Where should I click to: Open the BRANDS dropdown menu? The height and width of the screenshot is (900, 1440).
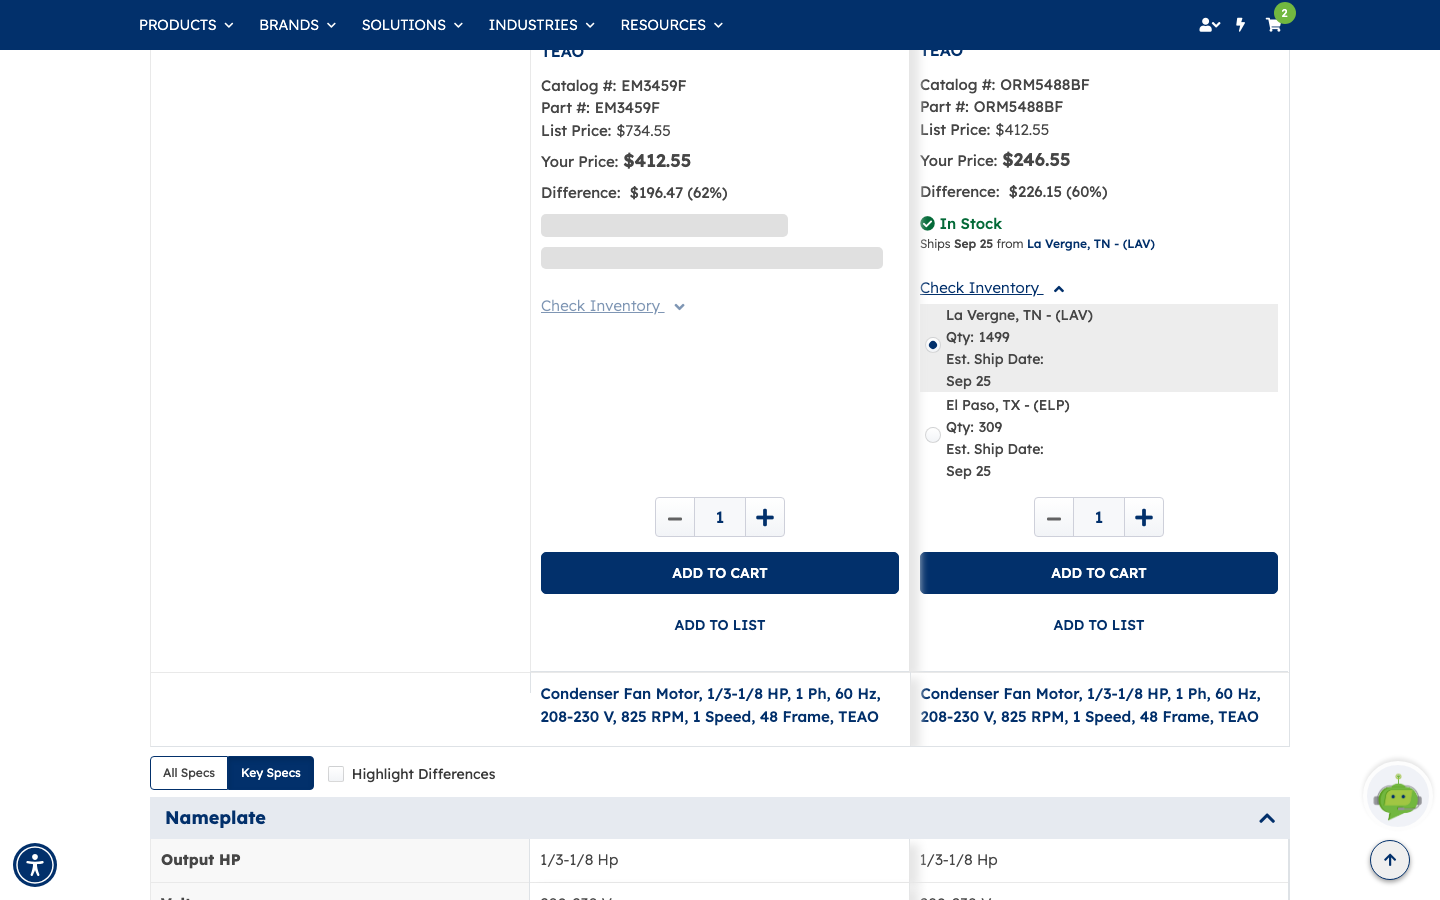pos(297,25)
